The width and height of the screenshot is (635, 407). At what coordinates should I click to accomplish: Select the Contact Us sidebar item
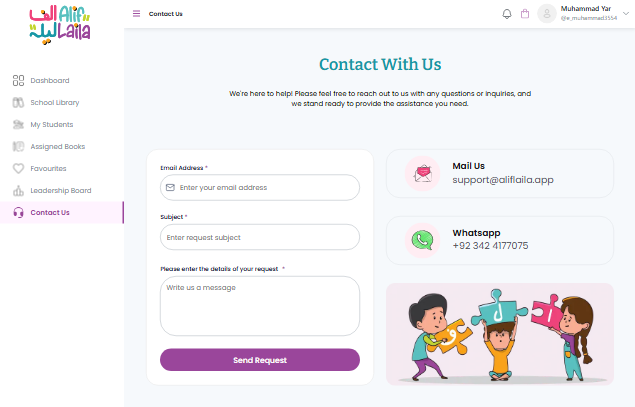click(62, 212)
